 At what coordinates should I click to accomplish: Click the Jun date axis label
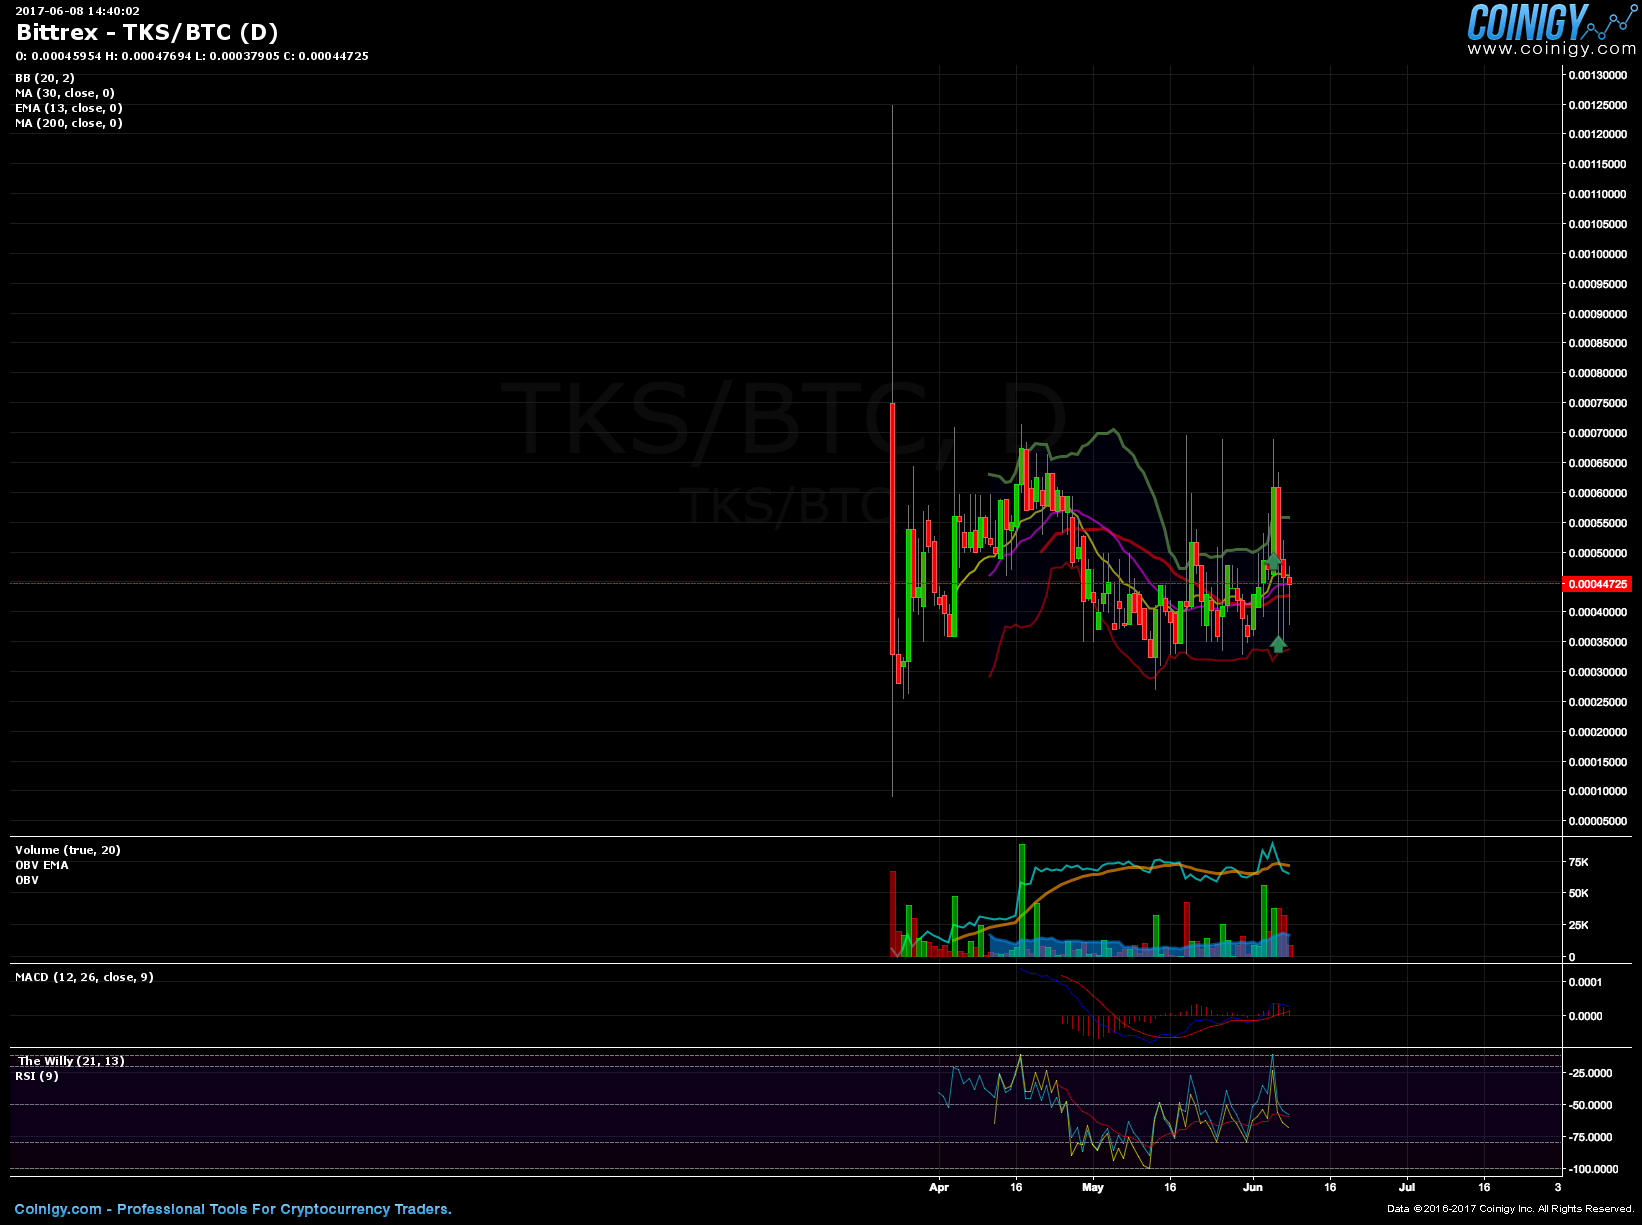point(1253,1187)
